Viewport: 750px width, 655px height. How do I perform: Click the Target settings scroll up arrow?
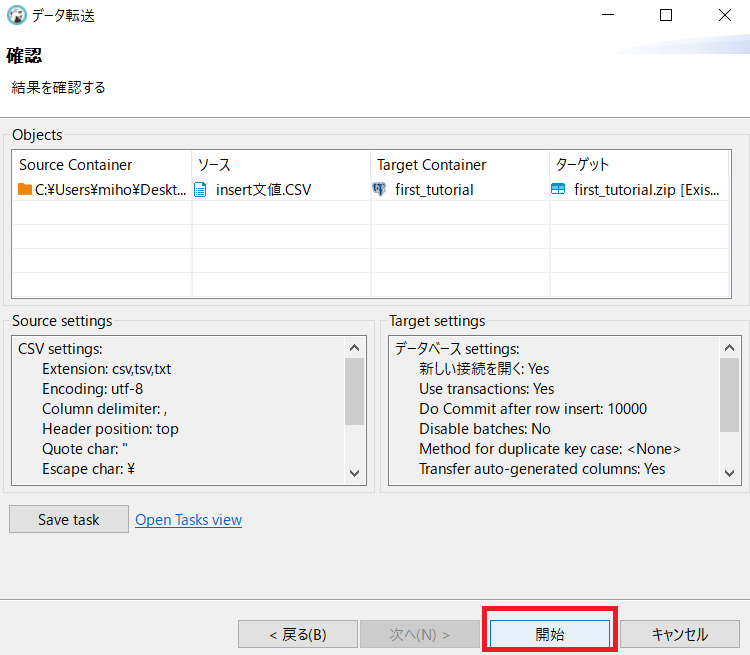pos(729,348)
